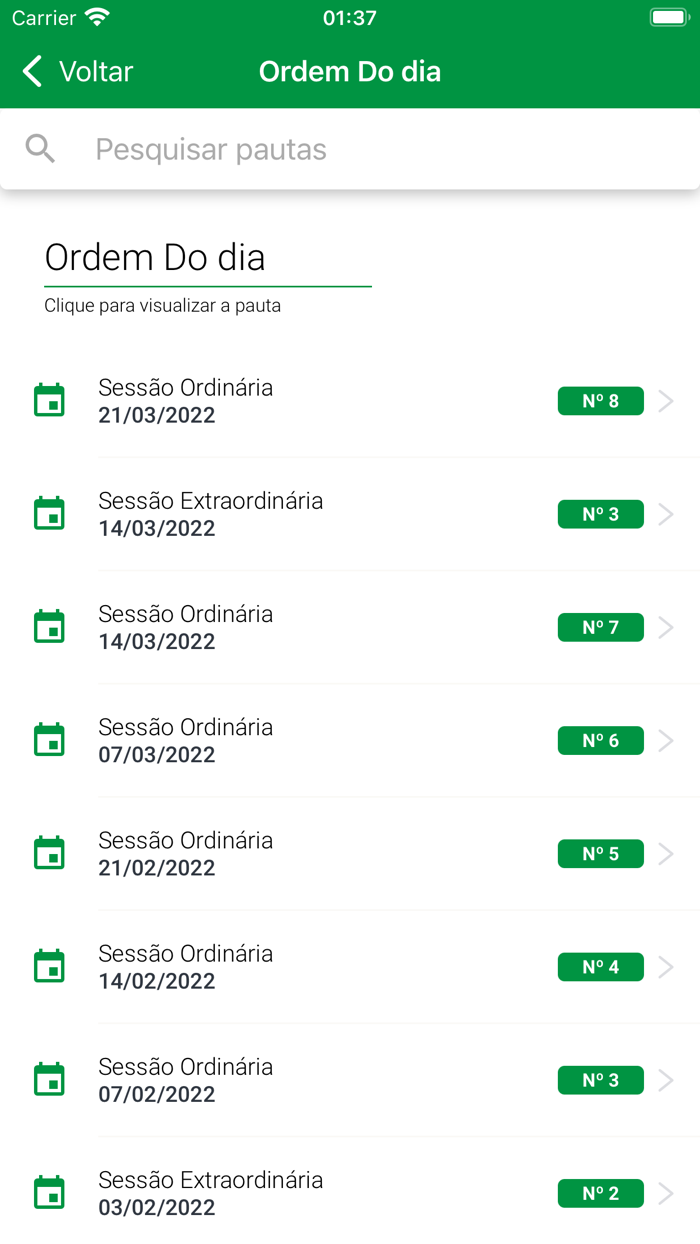Viewport: 700px width, 1244px height.
Task: Click the calendar icon next to Sessão Ordinária 21/03/2022
Action: point(49,400)
